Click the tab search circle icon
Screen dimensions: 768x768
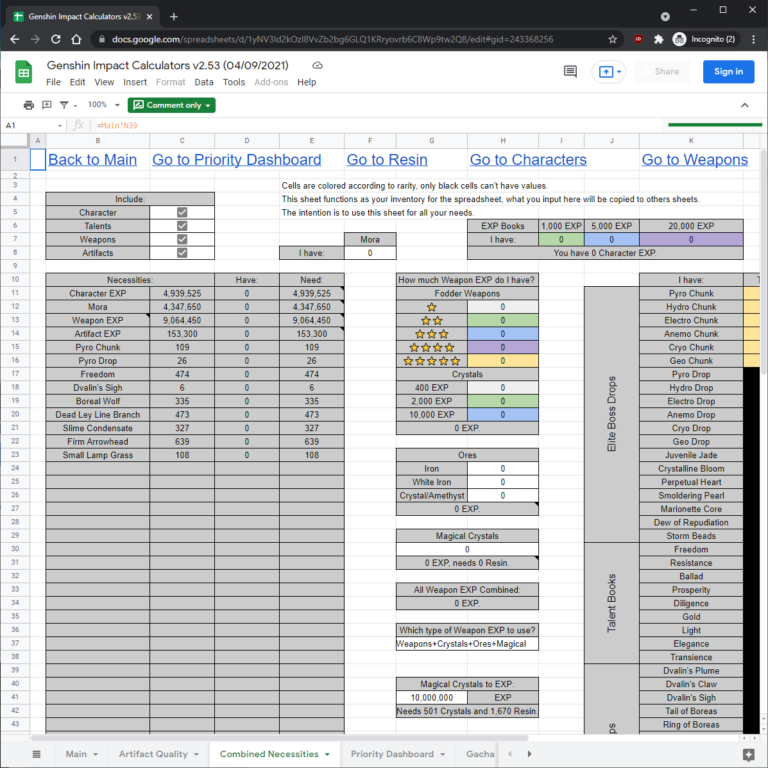click(665, 17)
